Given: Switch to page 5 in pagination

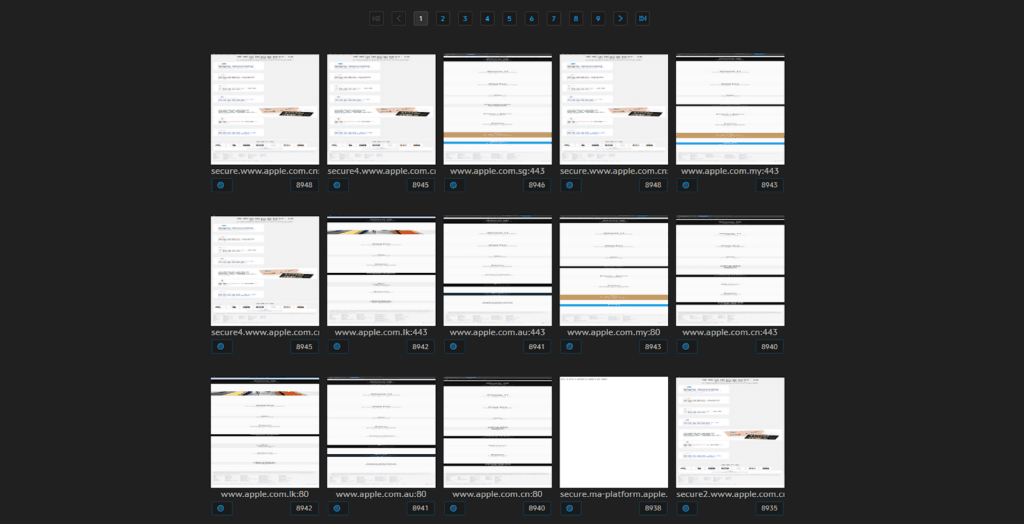Looking at the screenshot, I should pos(509,18).
